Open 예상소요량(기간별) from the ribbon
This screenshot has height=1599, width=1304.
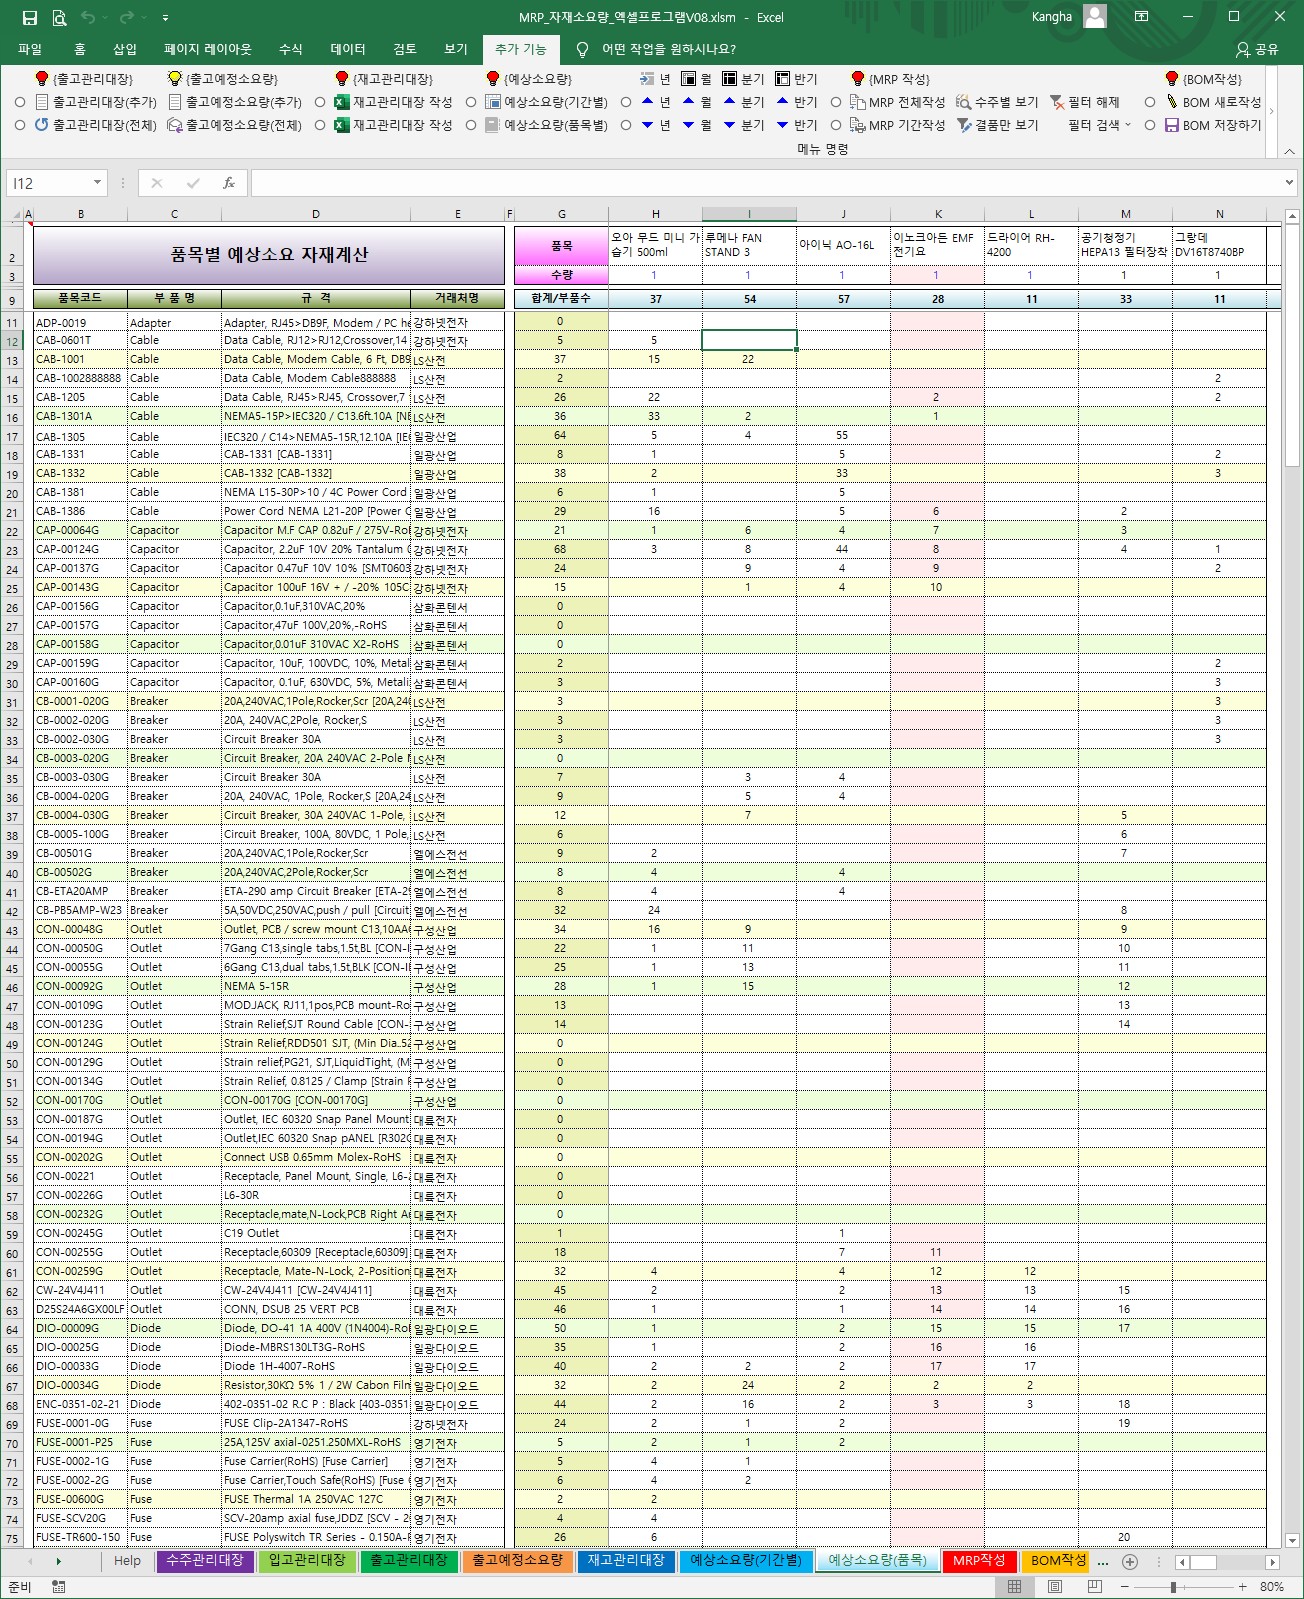point(546,102)
